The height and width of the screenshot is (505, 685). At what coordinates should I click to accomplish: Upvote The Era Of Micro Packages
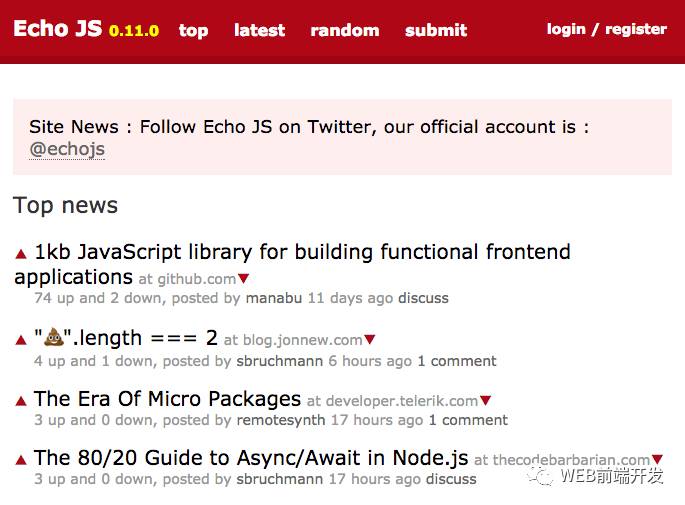[21, 401]
